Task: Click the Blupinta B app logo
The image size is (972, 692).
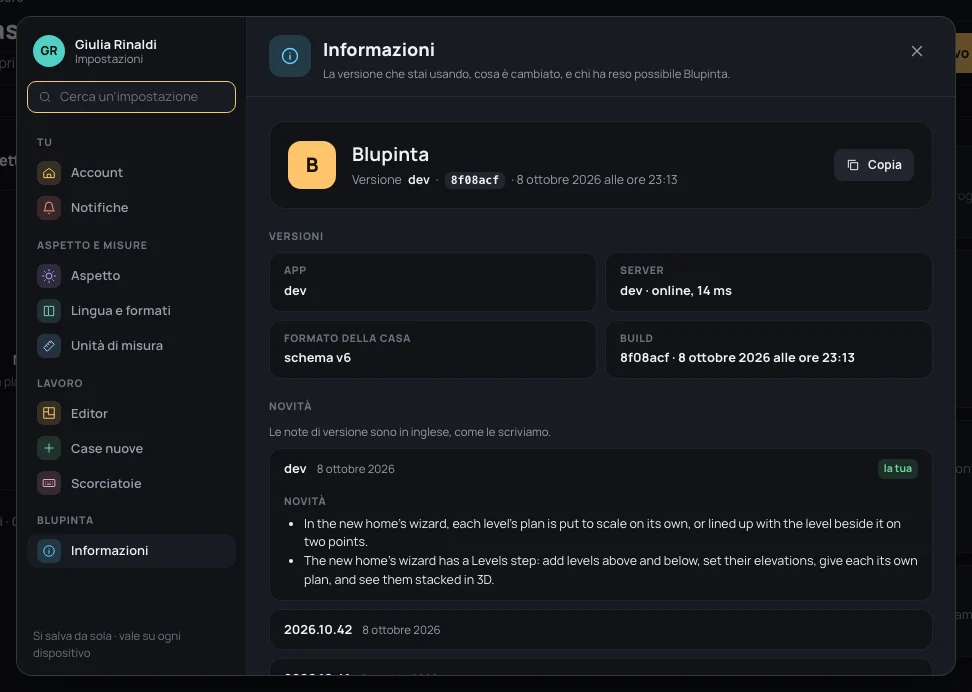Action: [x=312, y=165]
